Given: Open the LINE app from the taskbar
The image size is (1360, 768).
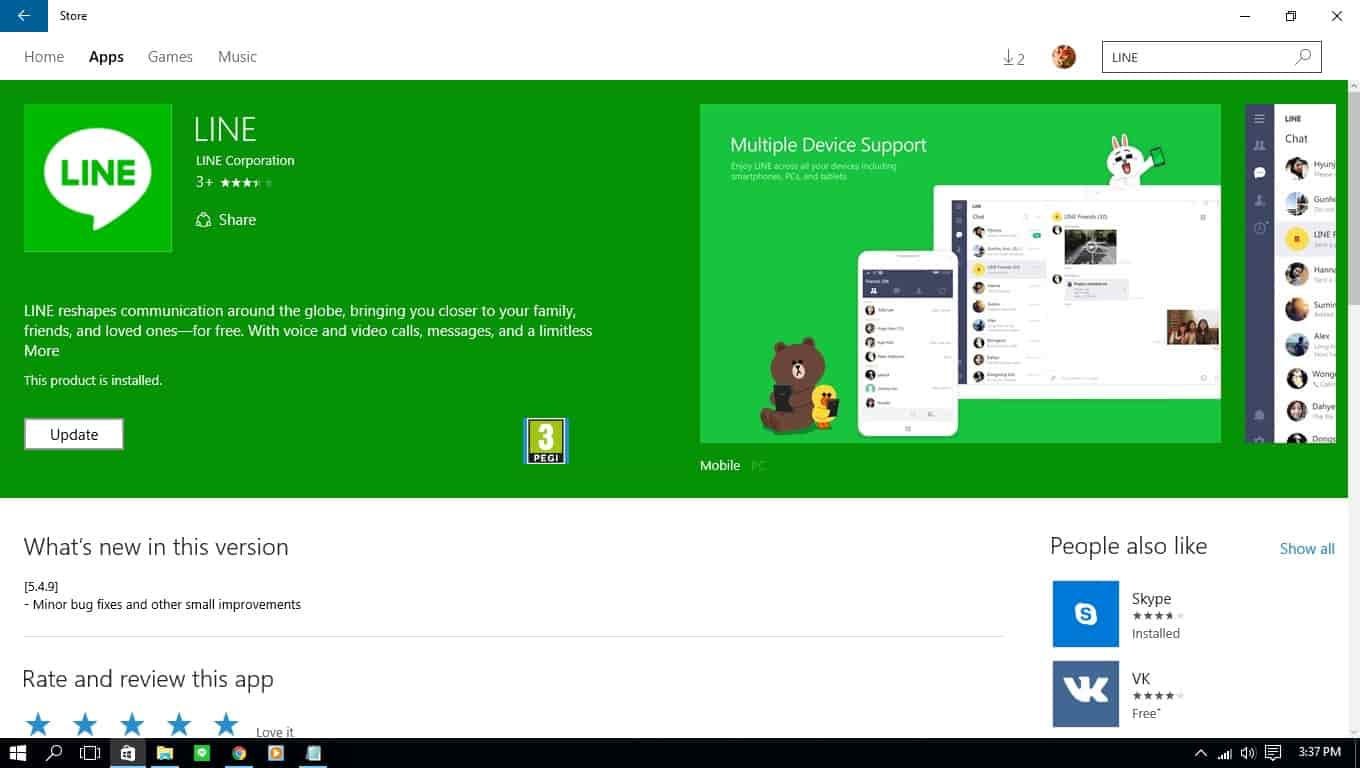Looking at the screenshot, I should (x=202, y=753).
